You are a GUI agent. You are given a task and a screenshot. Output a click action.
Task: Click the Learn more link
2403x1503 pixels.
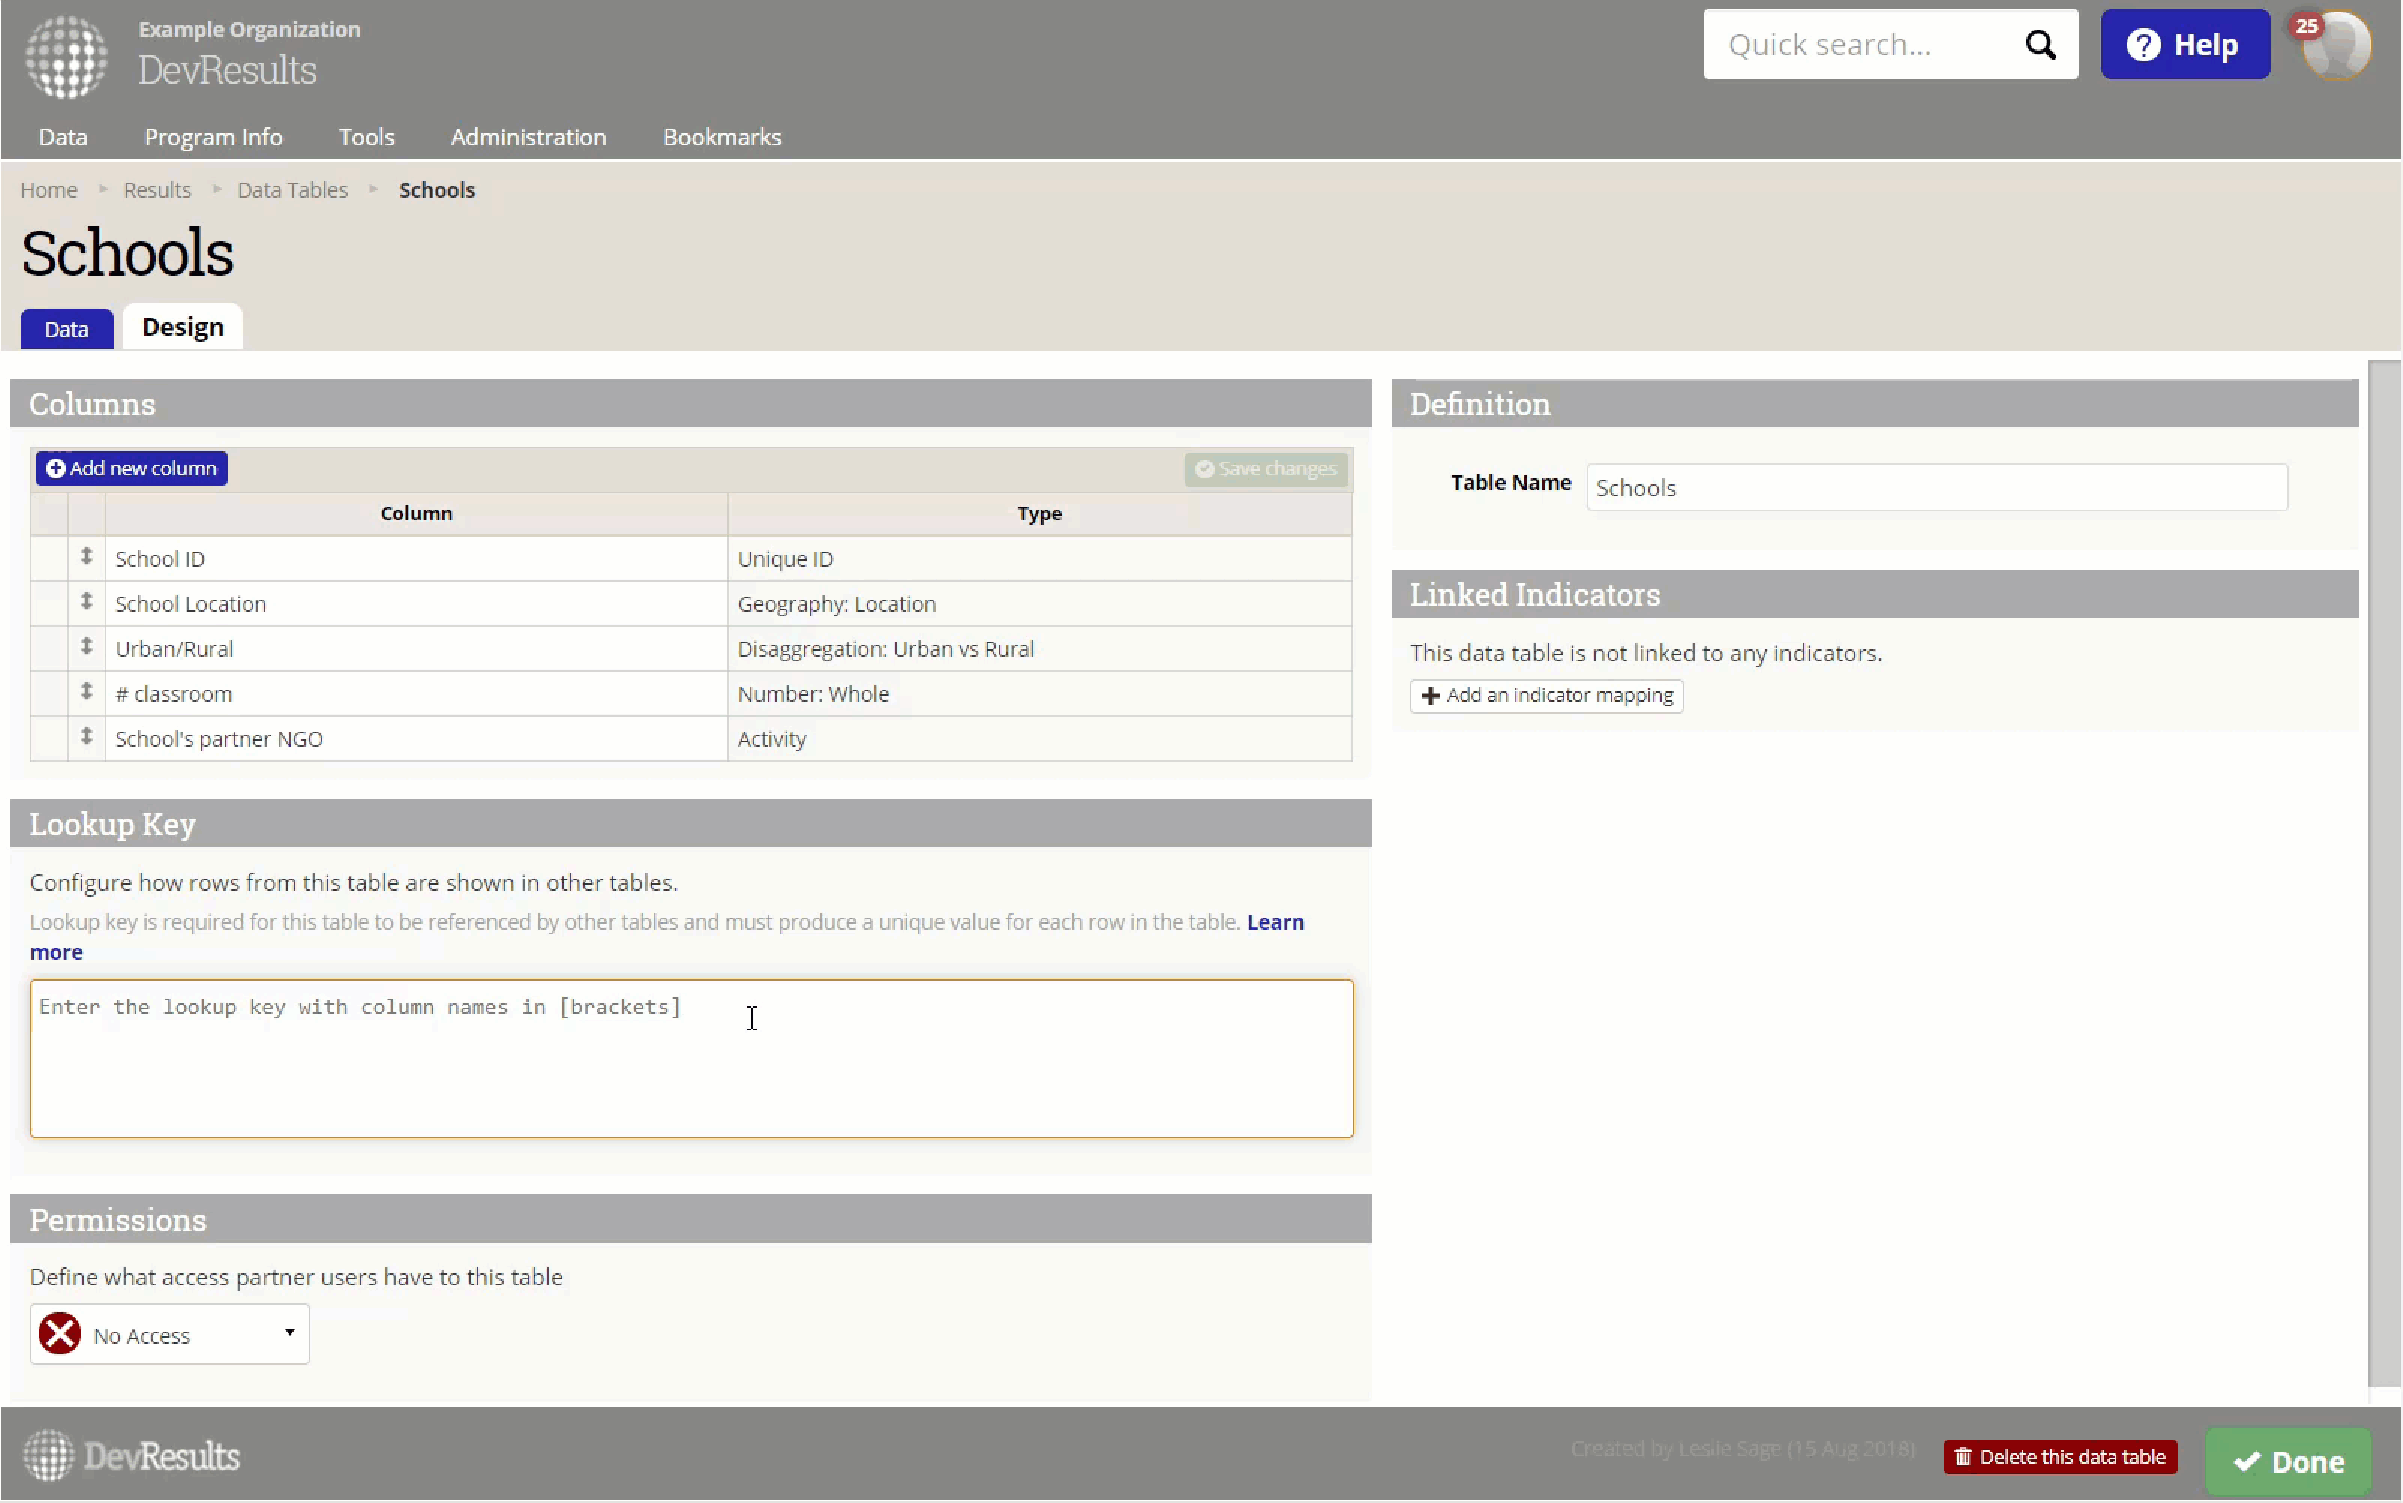click(x=1274, y=922)
